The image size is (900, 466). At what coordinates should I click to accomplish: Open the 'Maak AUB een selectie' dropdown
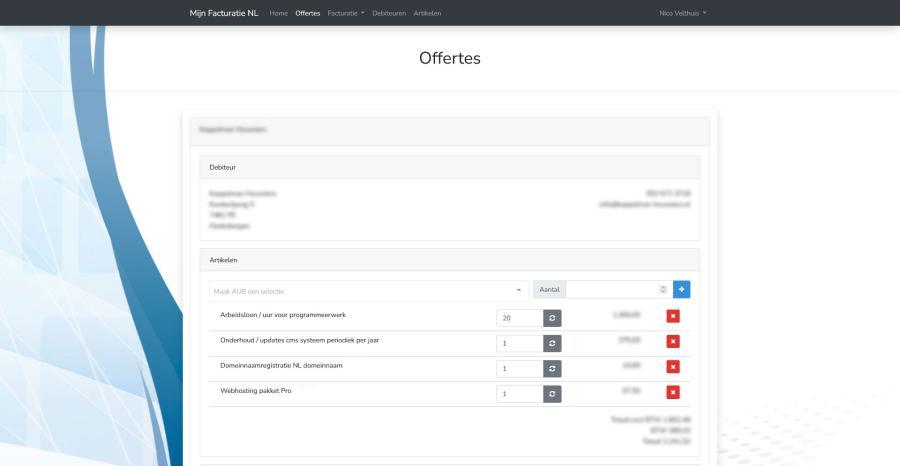[368, 290]
